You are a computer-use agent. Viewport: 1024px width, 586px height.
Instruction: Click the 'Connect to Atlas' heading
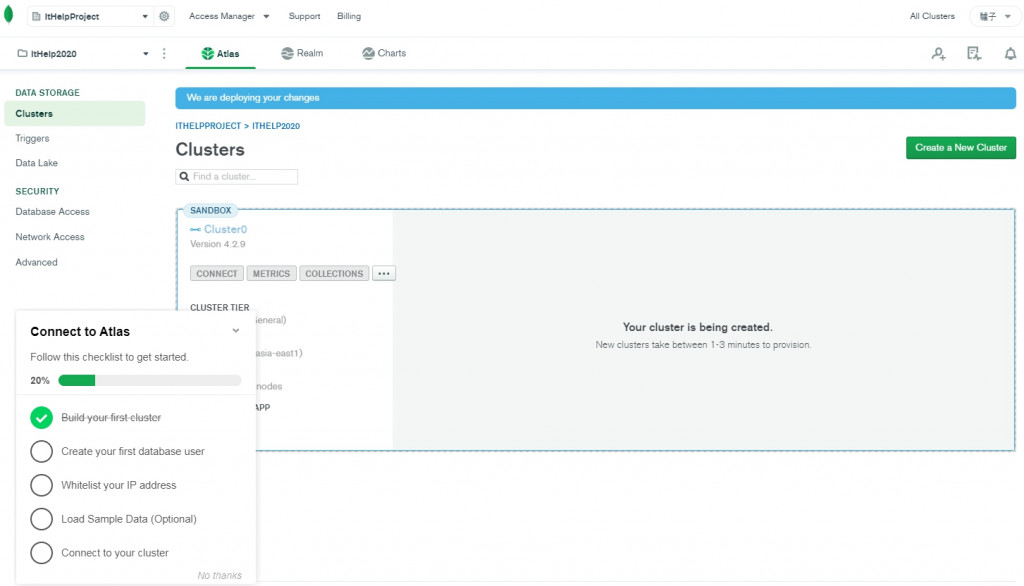[80, 332]
